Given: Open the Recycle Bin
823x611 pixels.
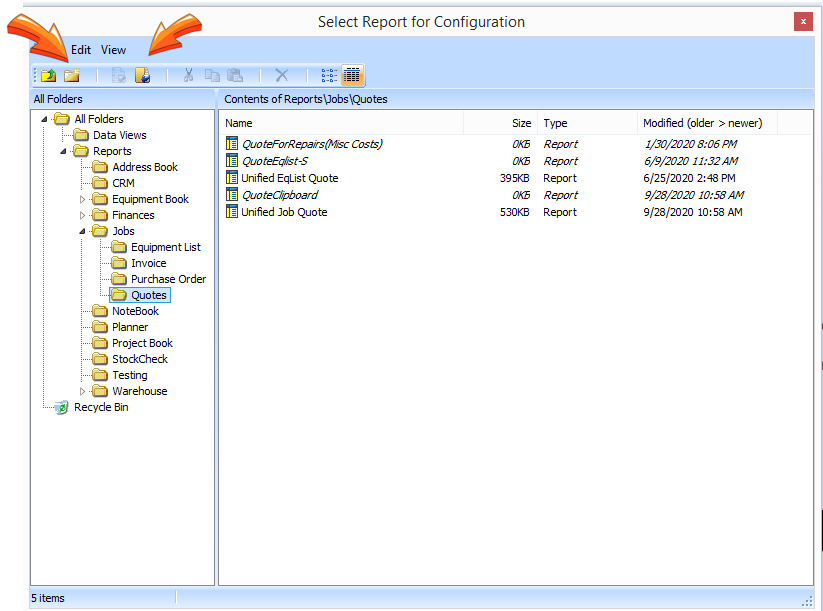Looking at the screenshot, I should (x=101, y=407).
